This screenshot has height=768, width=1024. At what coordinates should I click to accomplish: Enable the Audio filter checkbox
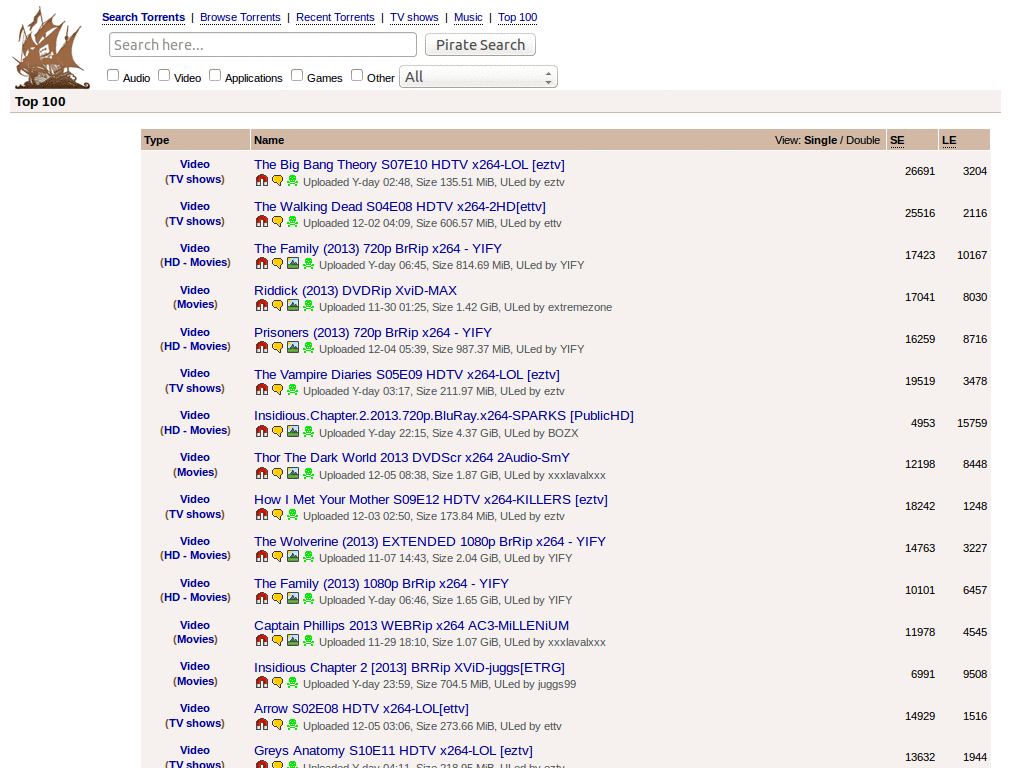coord(113,74)
